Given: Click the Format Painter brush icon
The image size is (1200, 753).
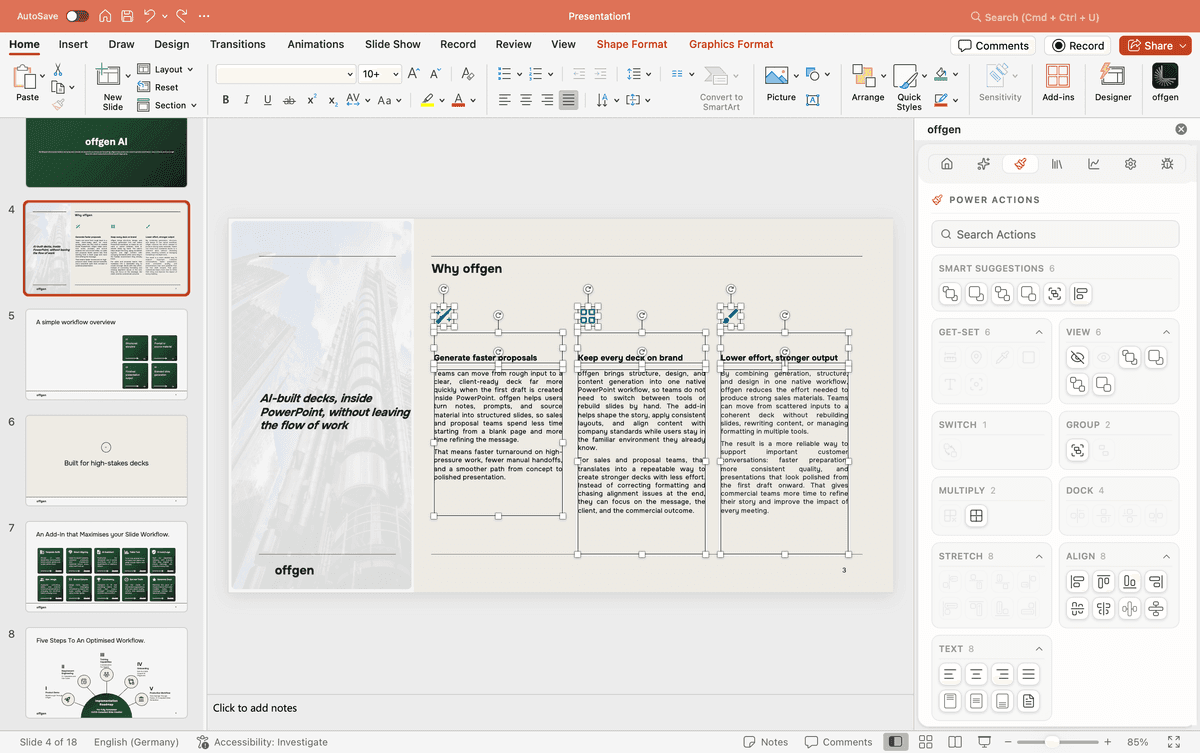Looking at the screenshot, I should point(58,104).
